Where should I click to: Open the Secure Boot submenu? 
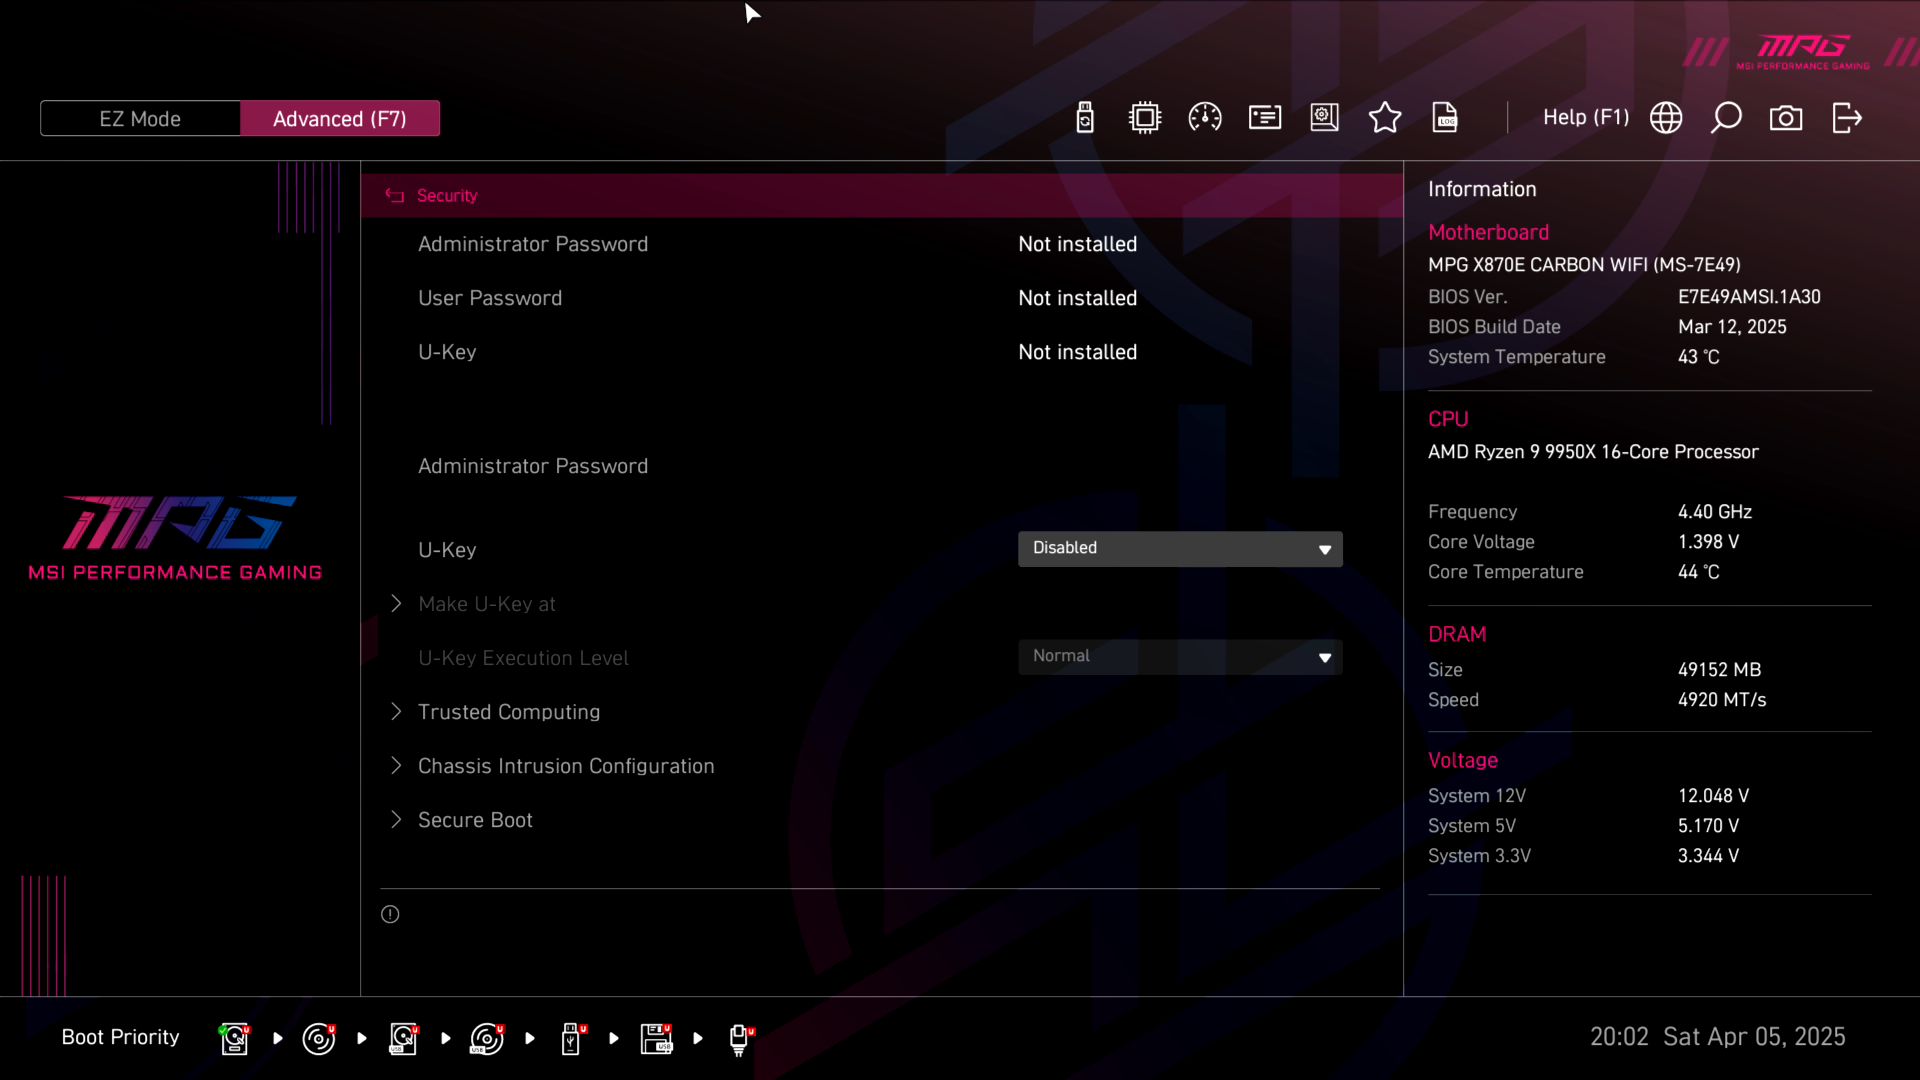click(x=475, y=820)
